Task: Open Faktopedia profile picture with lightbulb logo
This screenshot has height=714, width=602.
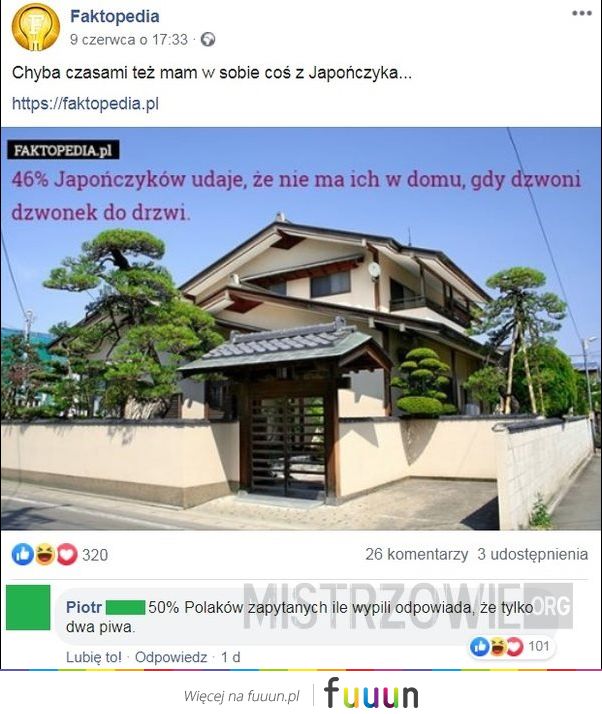Action: tap(36, 27)
